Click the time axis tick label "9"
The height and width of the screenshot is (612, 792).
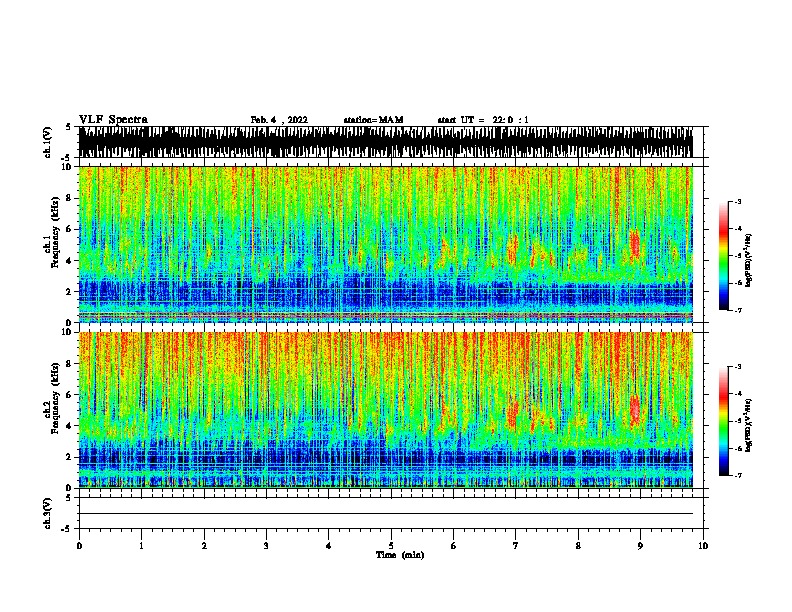click(640, 546)
